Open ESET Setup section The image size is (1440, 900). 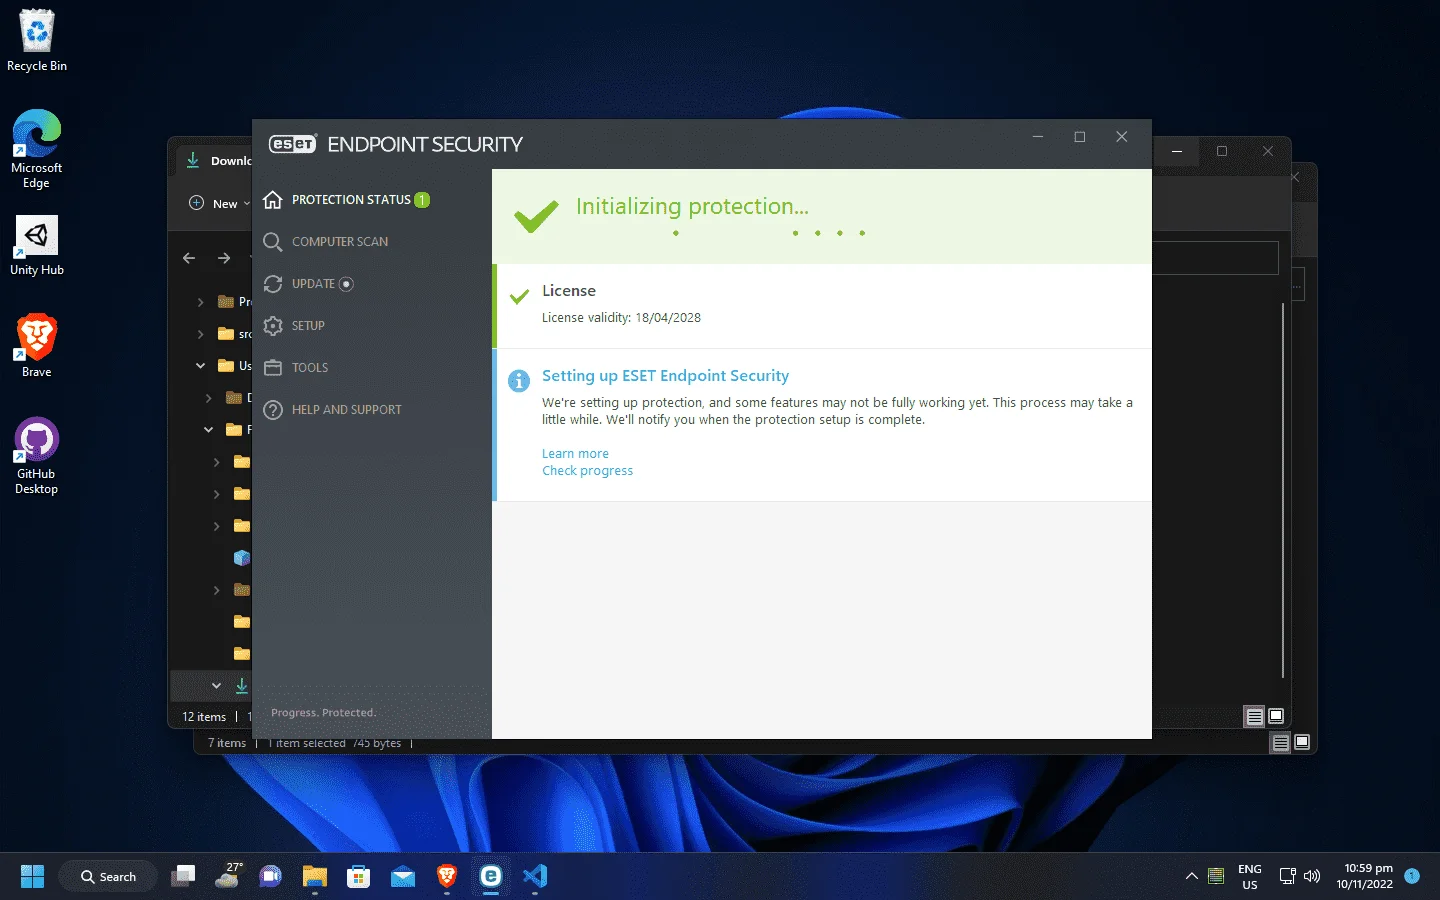(x=294, y=326)
